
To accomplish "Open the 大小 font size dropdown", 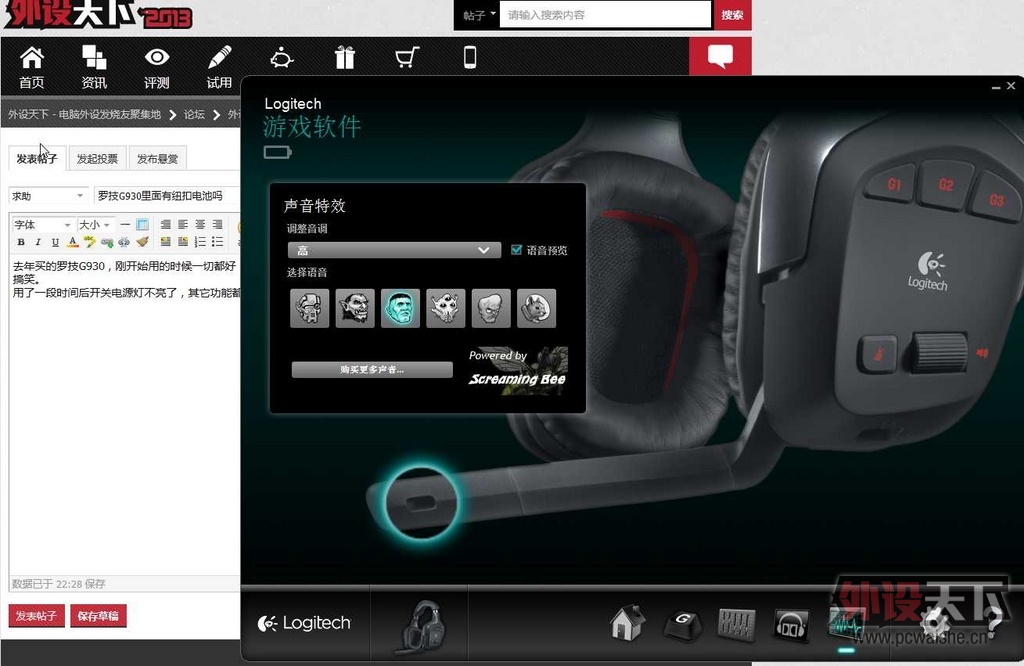I will pyautogui.click(x=95, y=225).
